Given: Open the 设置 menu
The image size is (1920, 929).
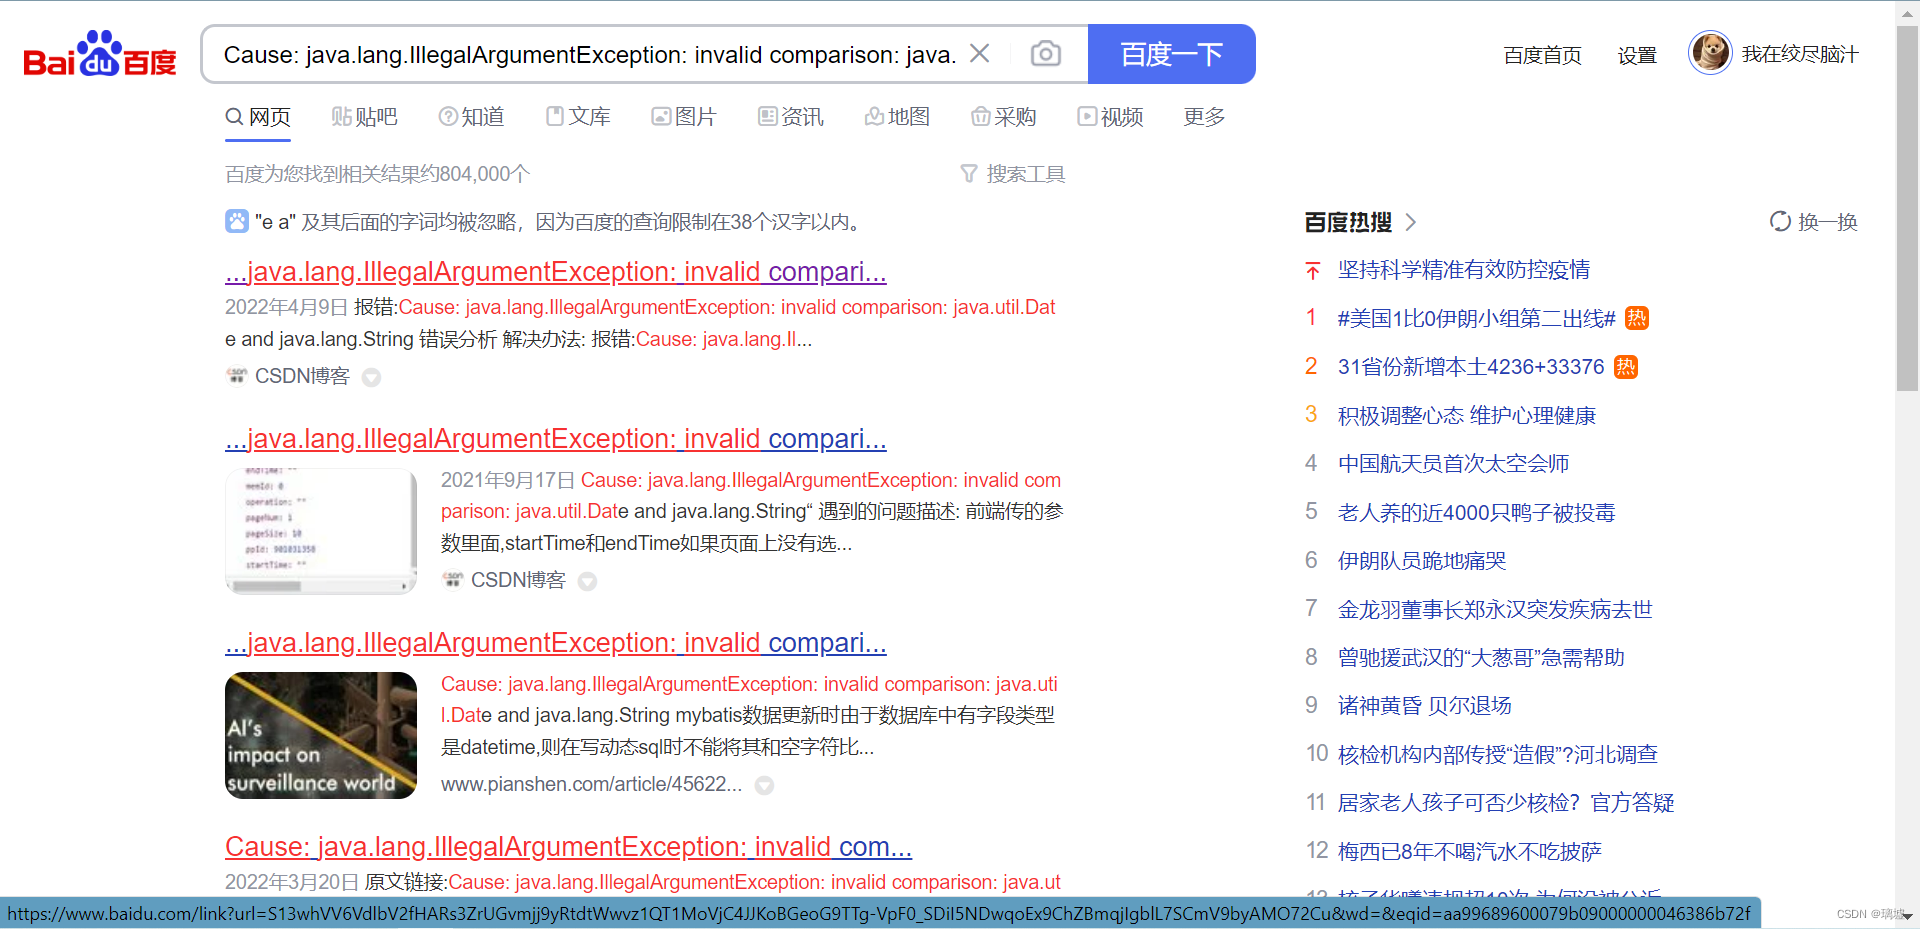Looking at the screenshot, I should (1637, 56).
